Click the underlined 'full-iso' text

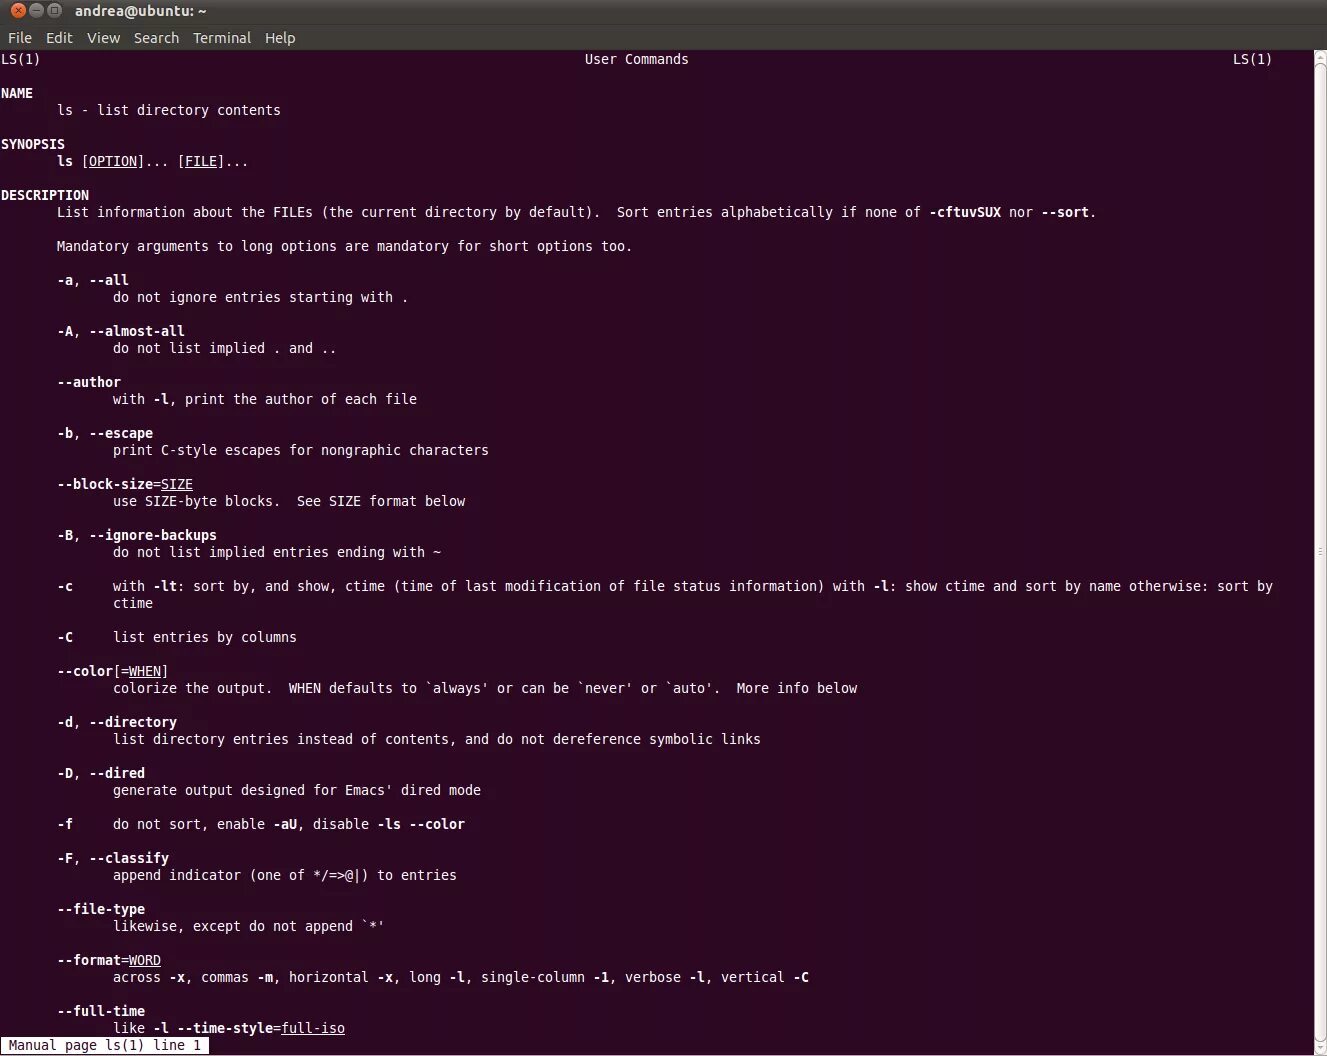point(313,1028)
